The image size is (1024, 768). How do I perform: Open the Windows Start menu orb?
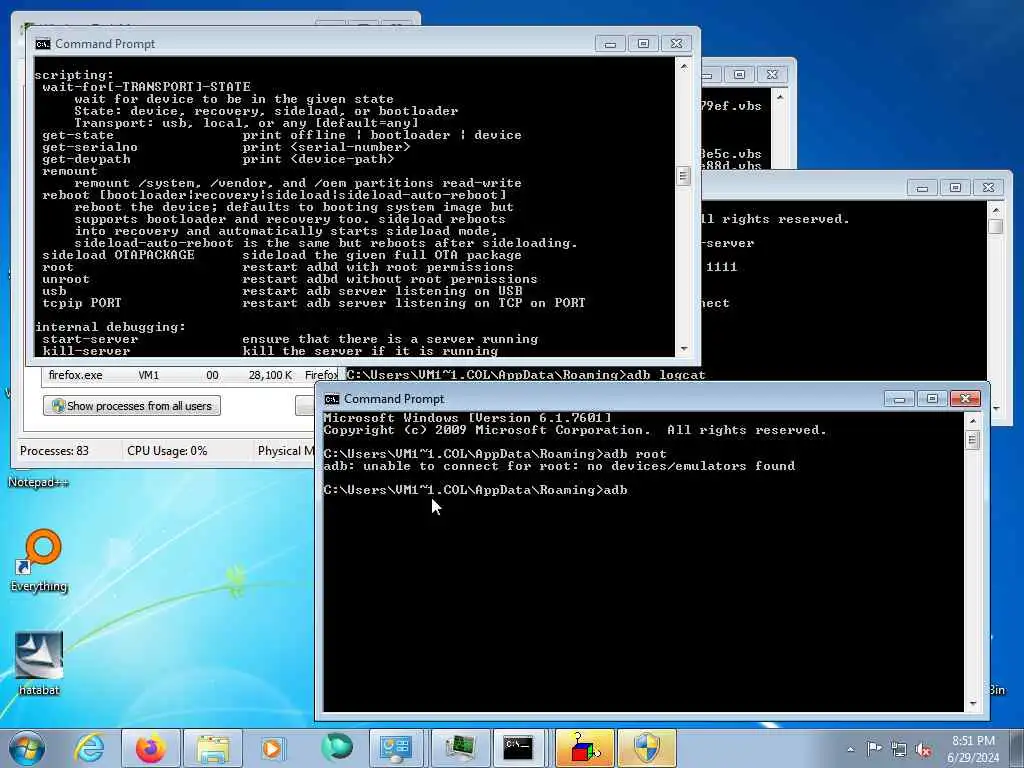[x=27, y=748]
